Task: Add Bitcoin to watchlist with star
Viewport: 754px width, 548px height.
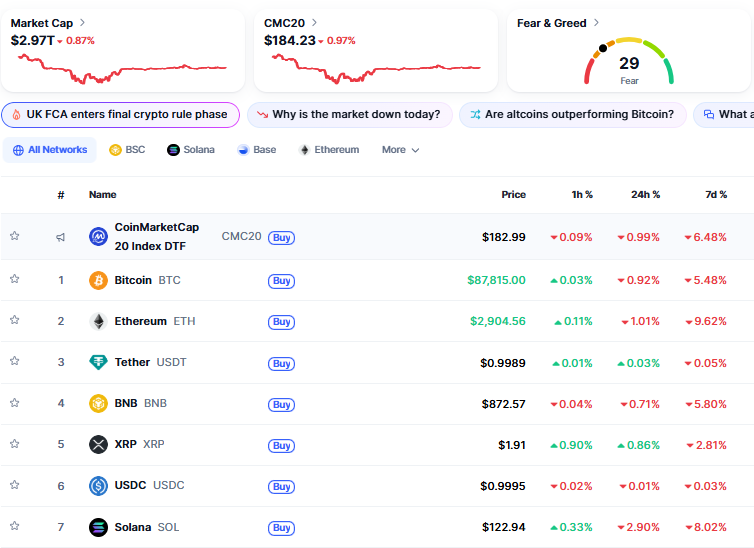Action: click(14, 279)
